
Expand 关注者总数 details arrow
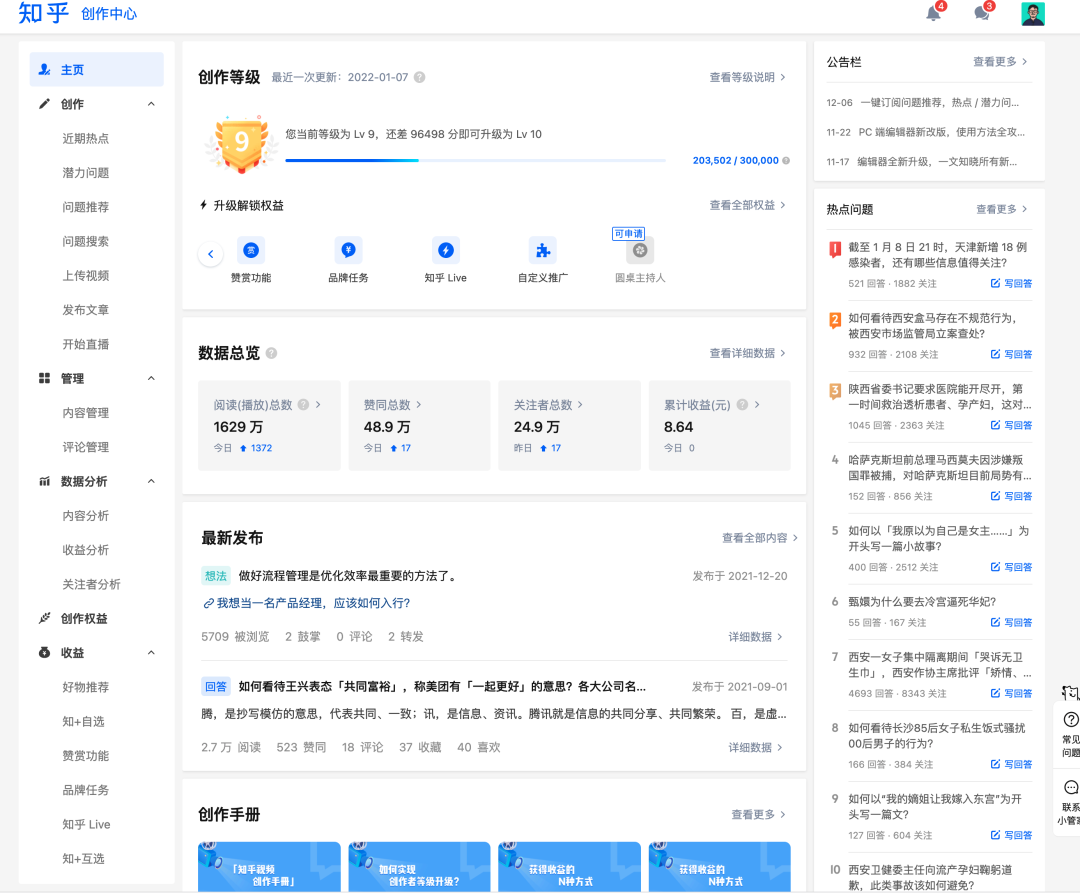tap(580, 405)
